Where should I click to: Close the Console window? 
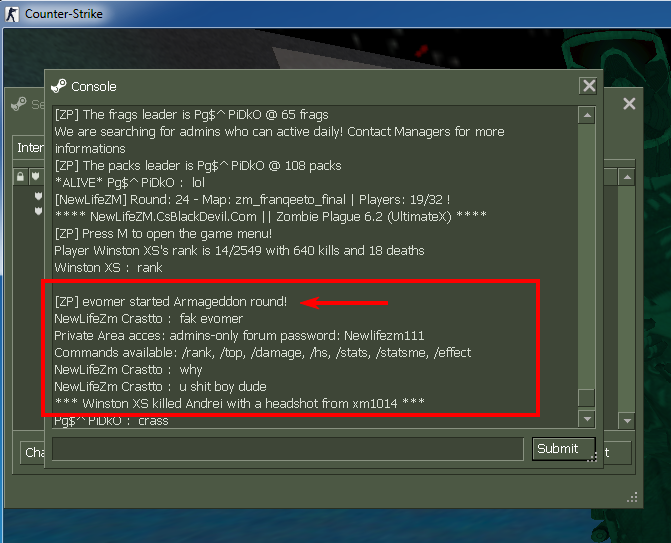click(589, 86)
